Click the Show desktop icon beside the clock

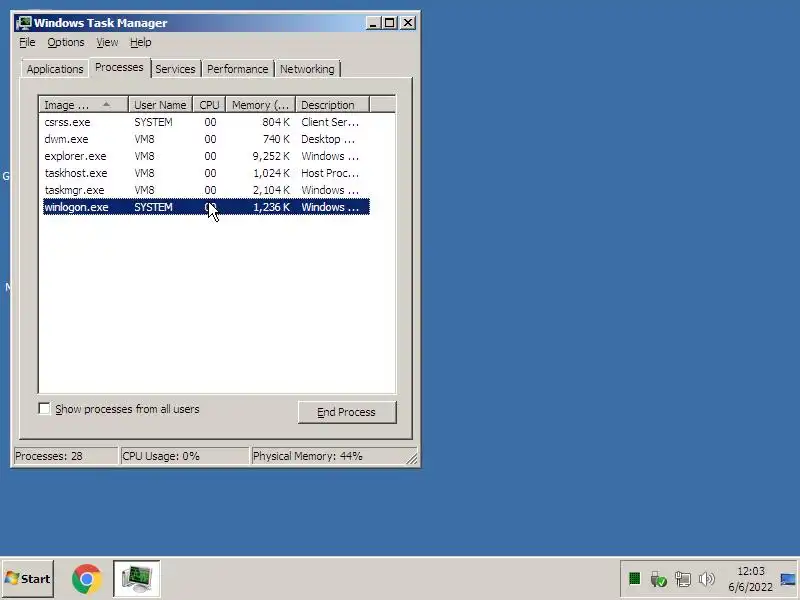[788, 579]
